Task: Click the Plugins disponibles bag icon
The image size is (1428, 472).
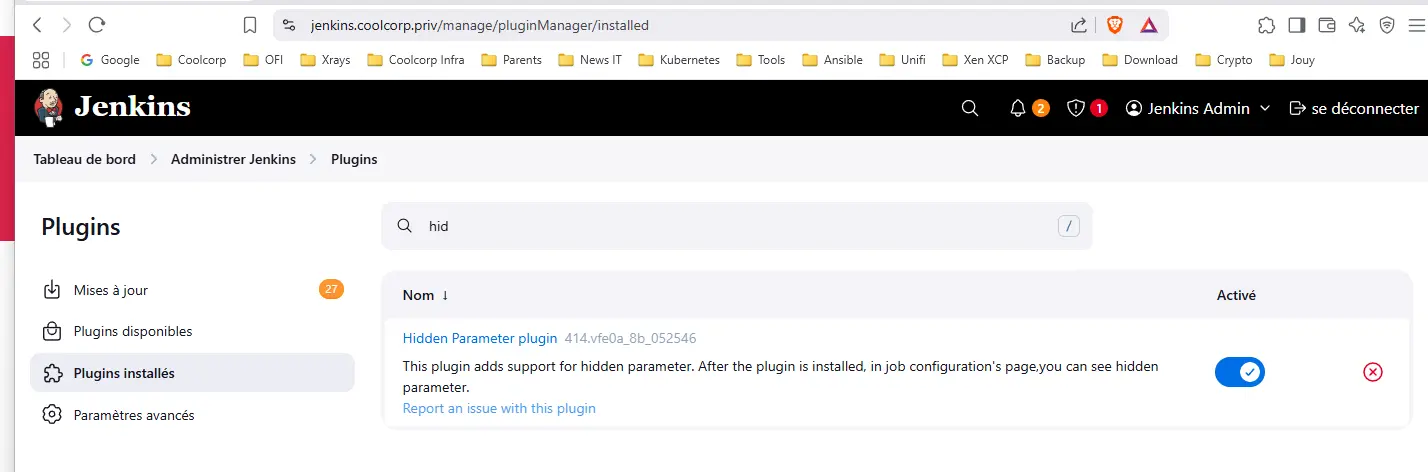Action: [52, 331]
